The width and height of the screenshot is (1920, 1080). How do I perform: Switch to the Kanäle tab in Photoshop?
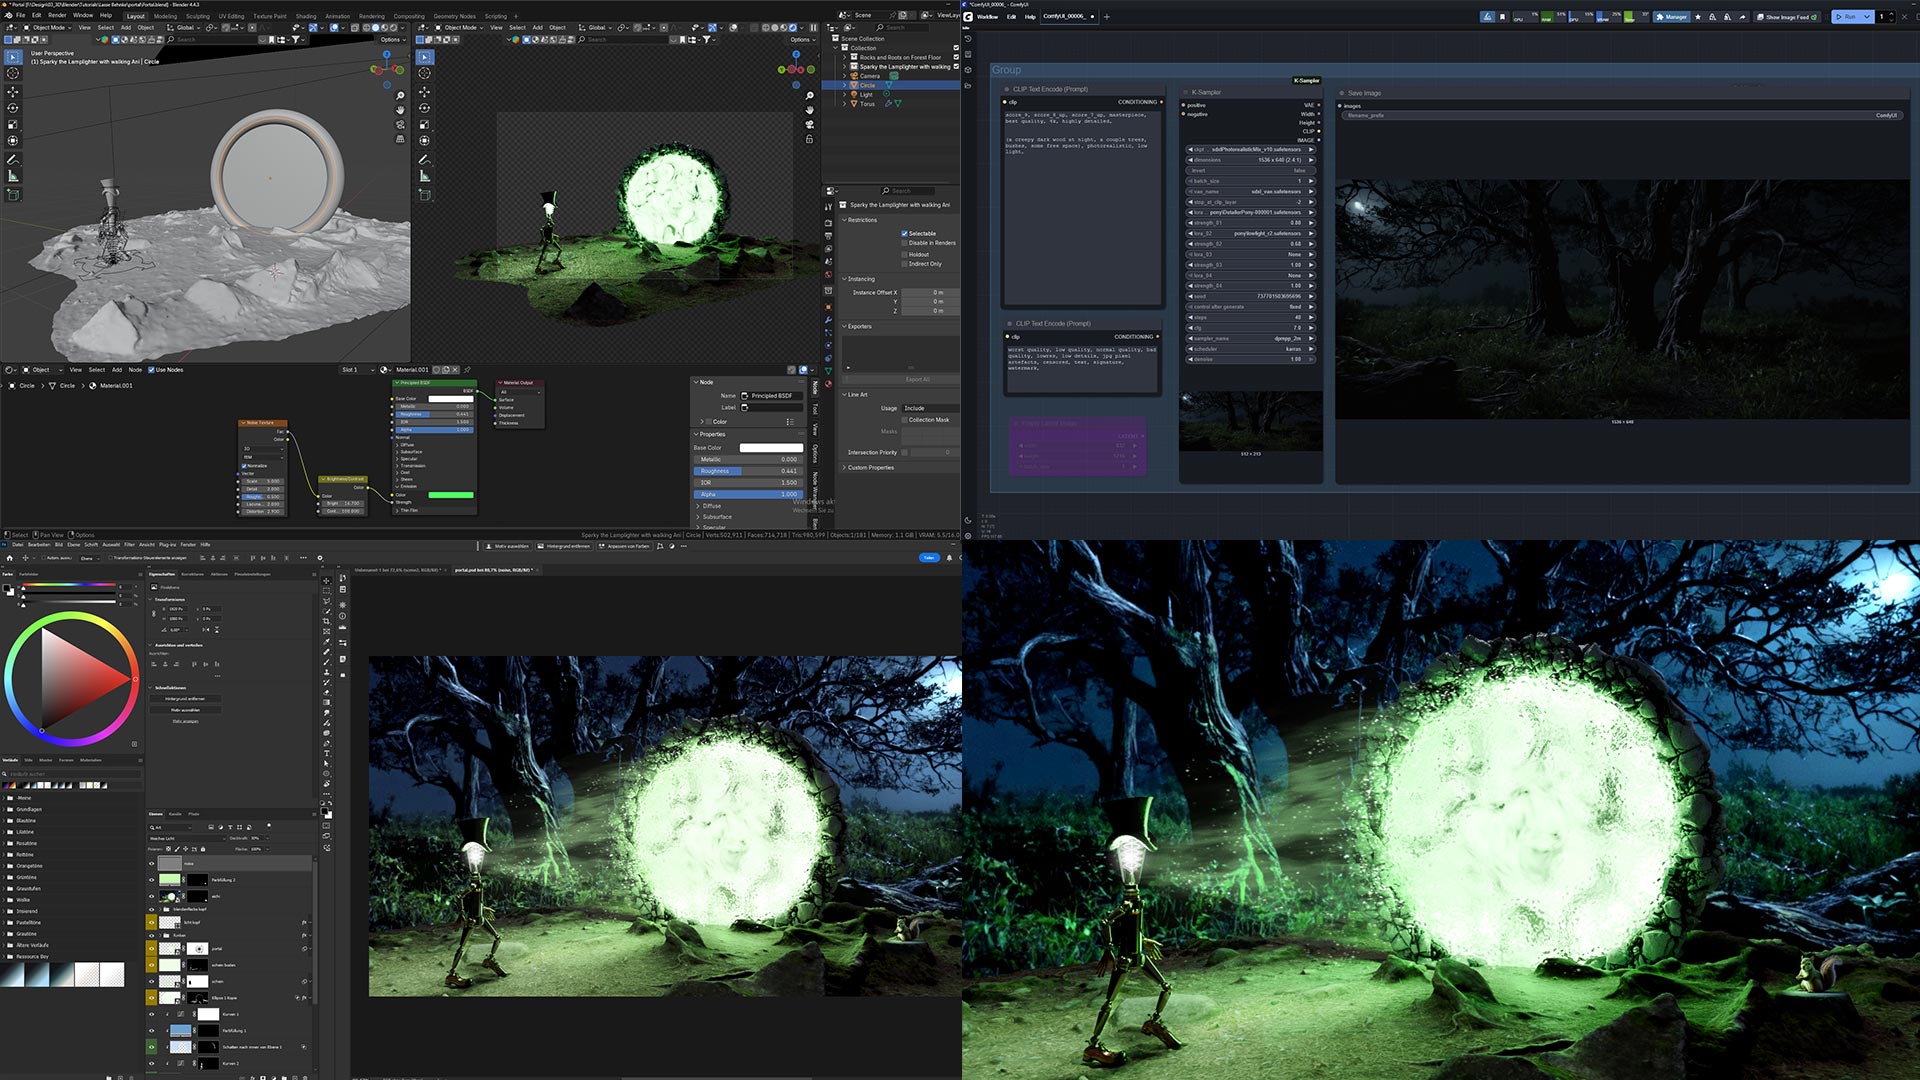coord(175,814)
